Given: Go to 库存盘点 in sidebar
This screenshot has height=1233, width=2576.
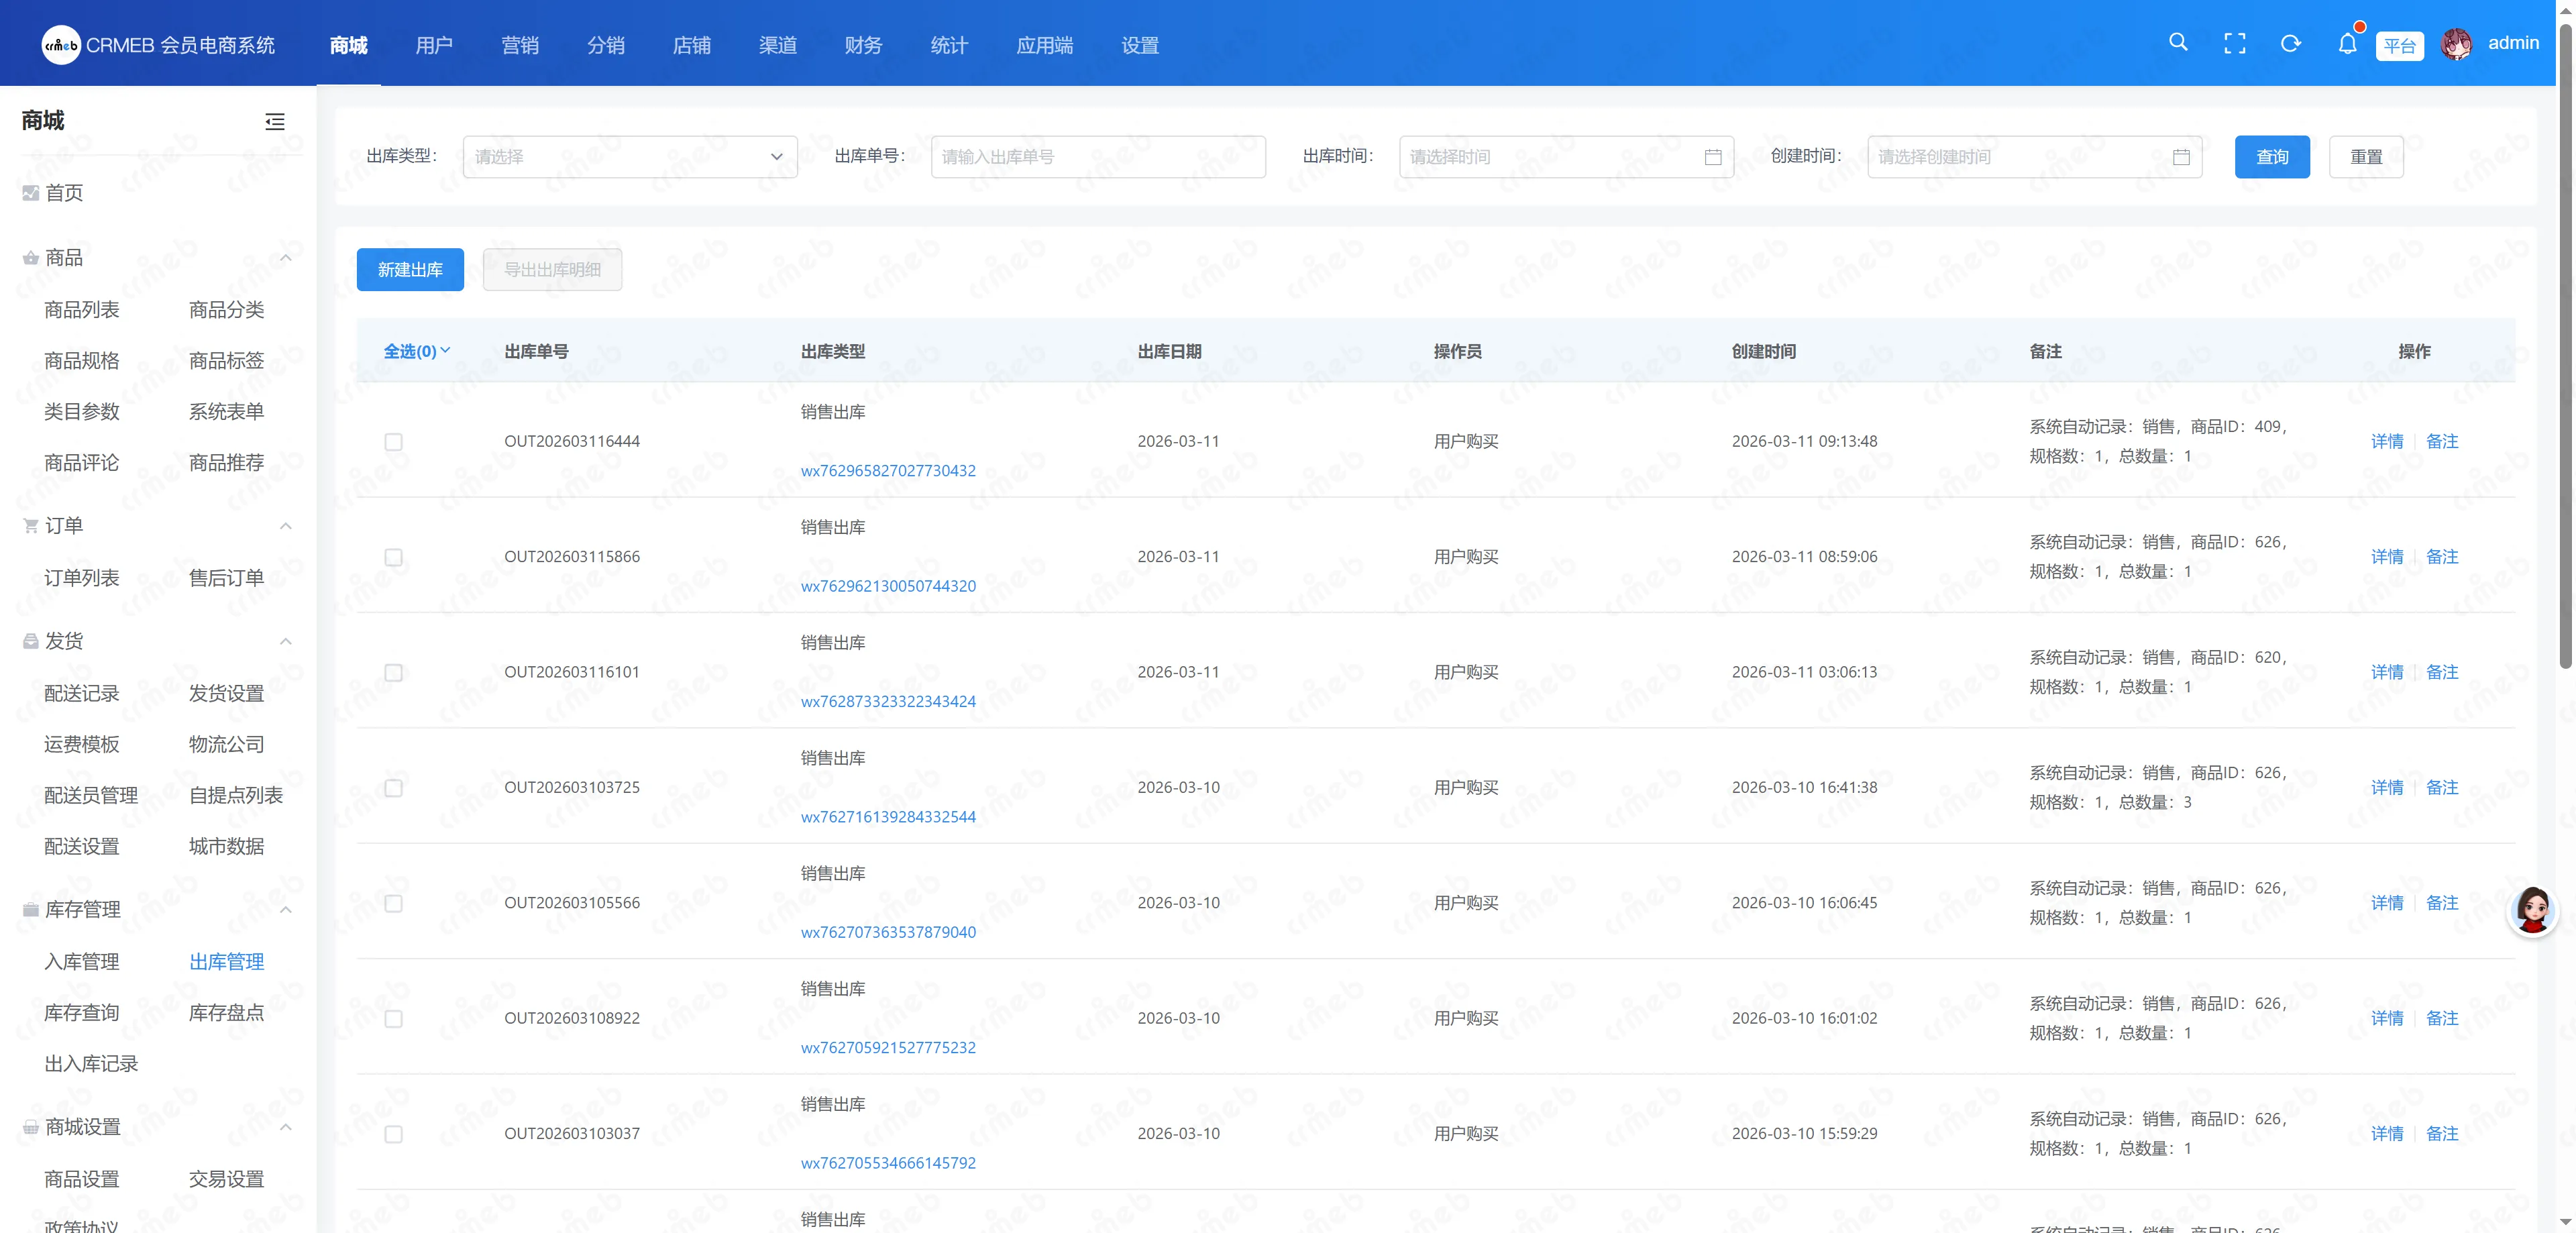Looking at the screenshot, I should pyautogui.click(x=227, y=1013).
